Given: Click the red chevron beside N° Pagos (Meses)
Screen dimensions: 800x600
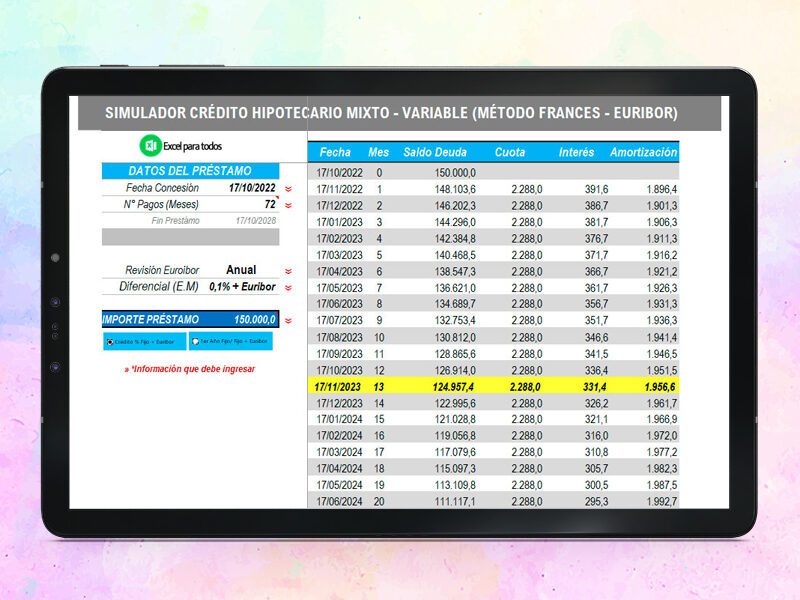Looking at the screenshot, I should coord(288,206).
